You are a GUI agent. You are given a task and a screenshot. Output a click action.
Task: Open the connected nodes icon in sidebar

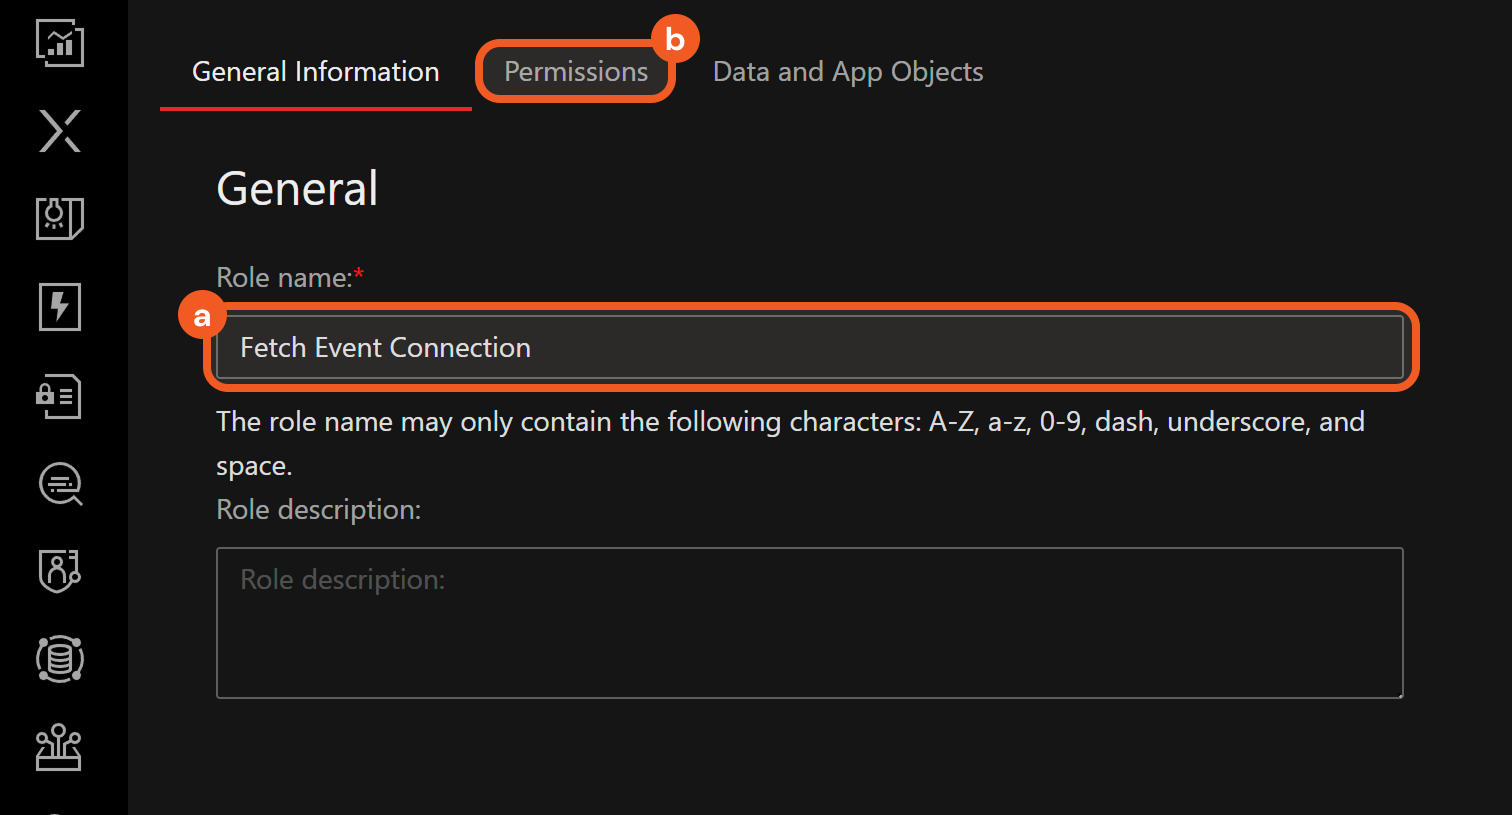click(x=60, y=747)
